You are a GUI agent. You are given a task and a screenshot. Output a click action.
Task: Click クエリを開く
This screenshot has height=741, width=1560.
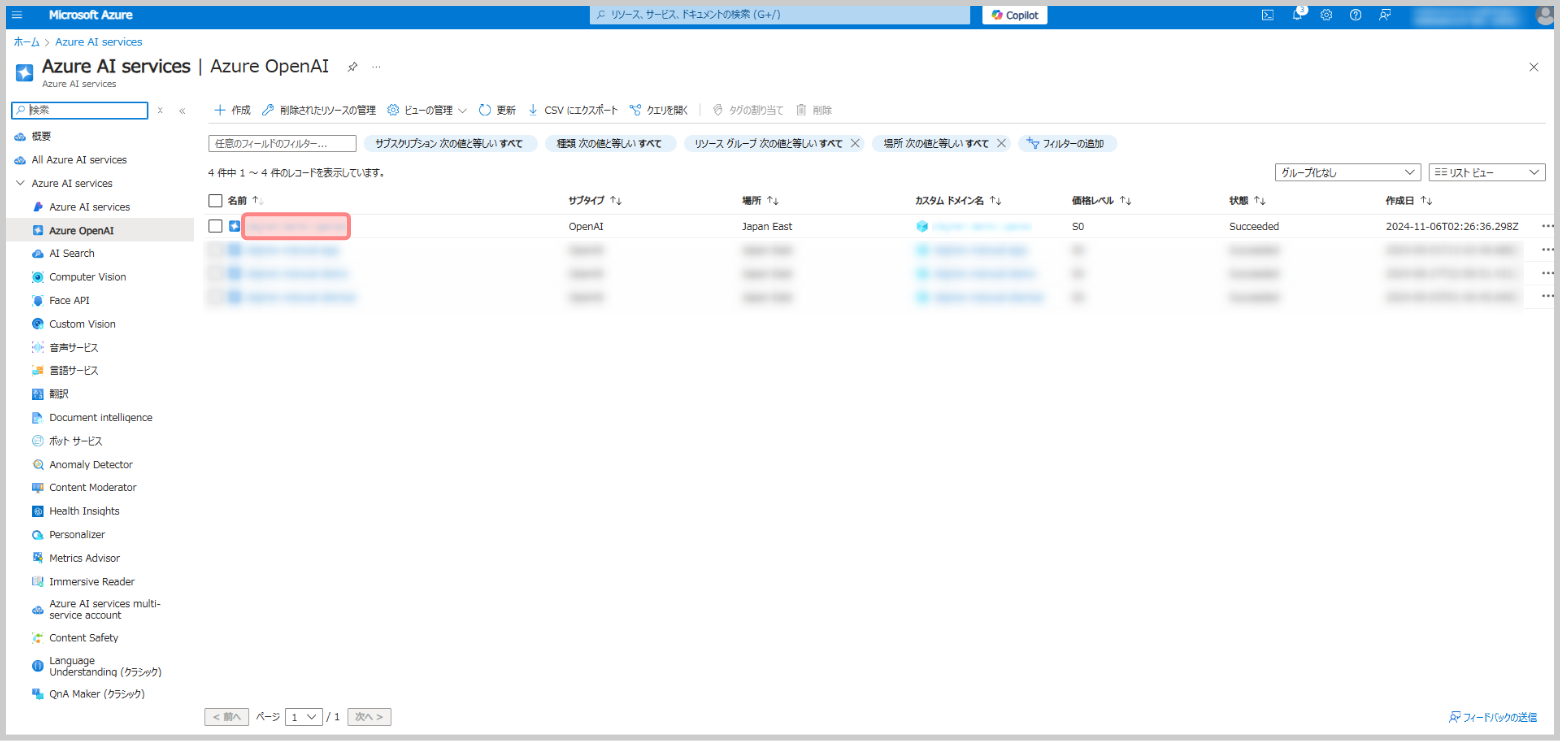point(659,110)
